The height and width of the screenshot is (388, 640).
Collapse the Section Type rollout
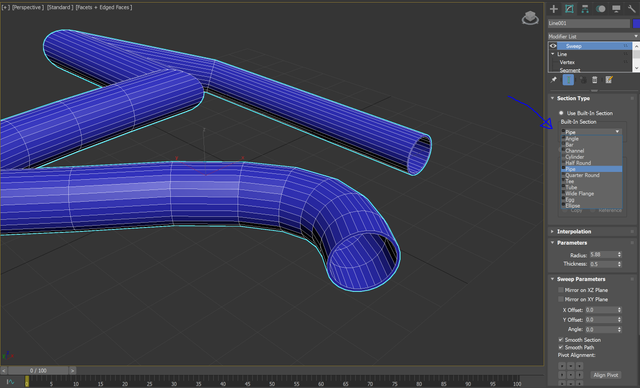click(x=552, y=98)
